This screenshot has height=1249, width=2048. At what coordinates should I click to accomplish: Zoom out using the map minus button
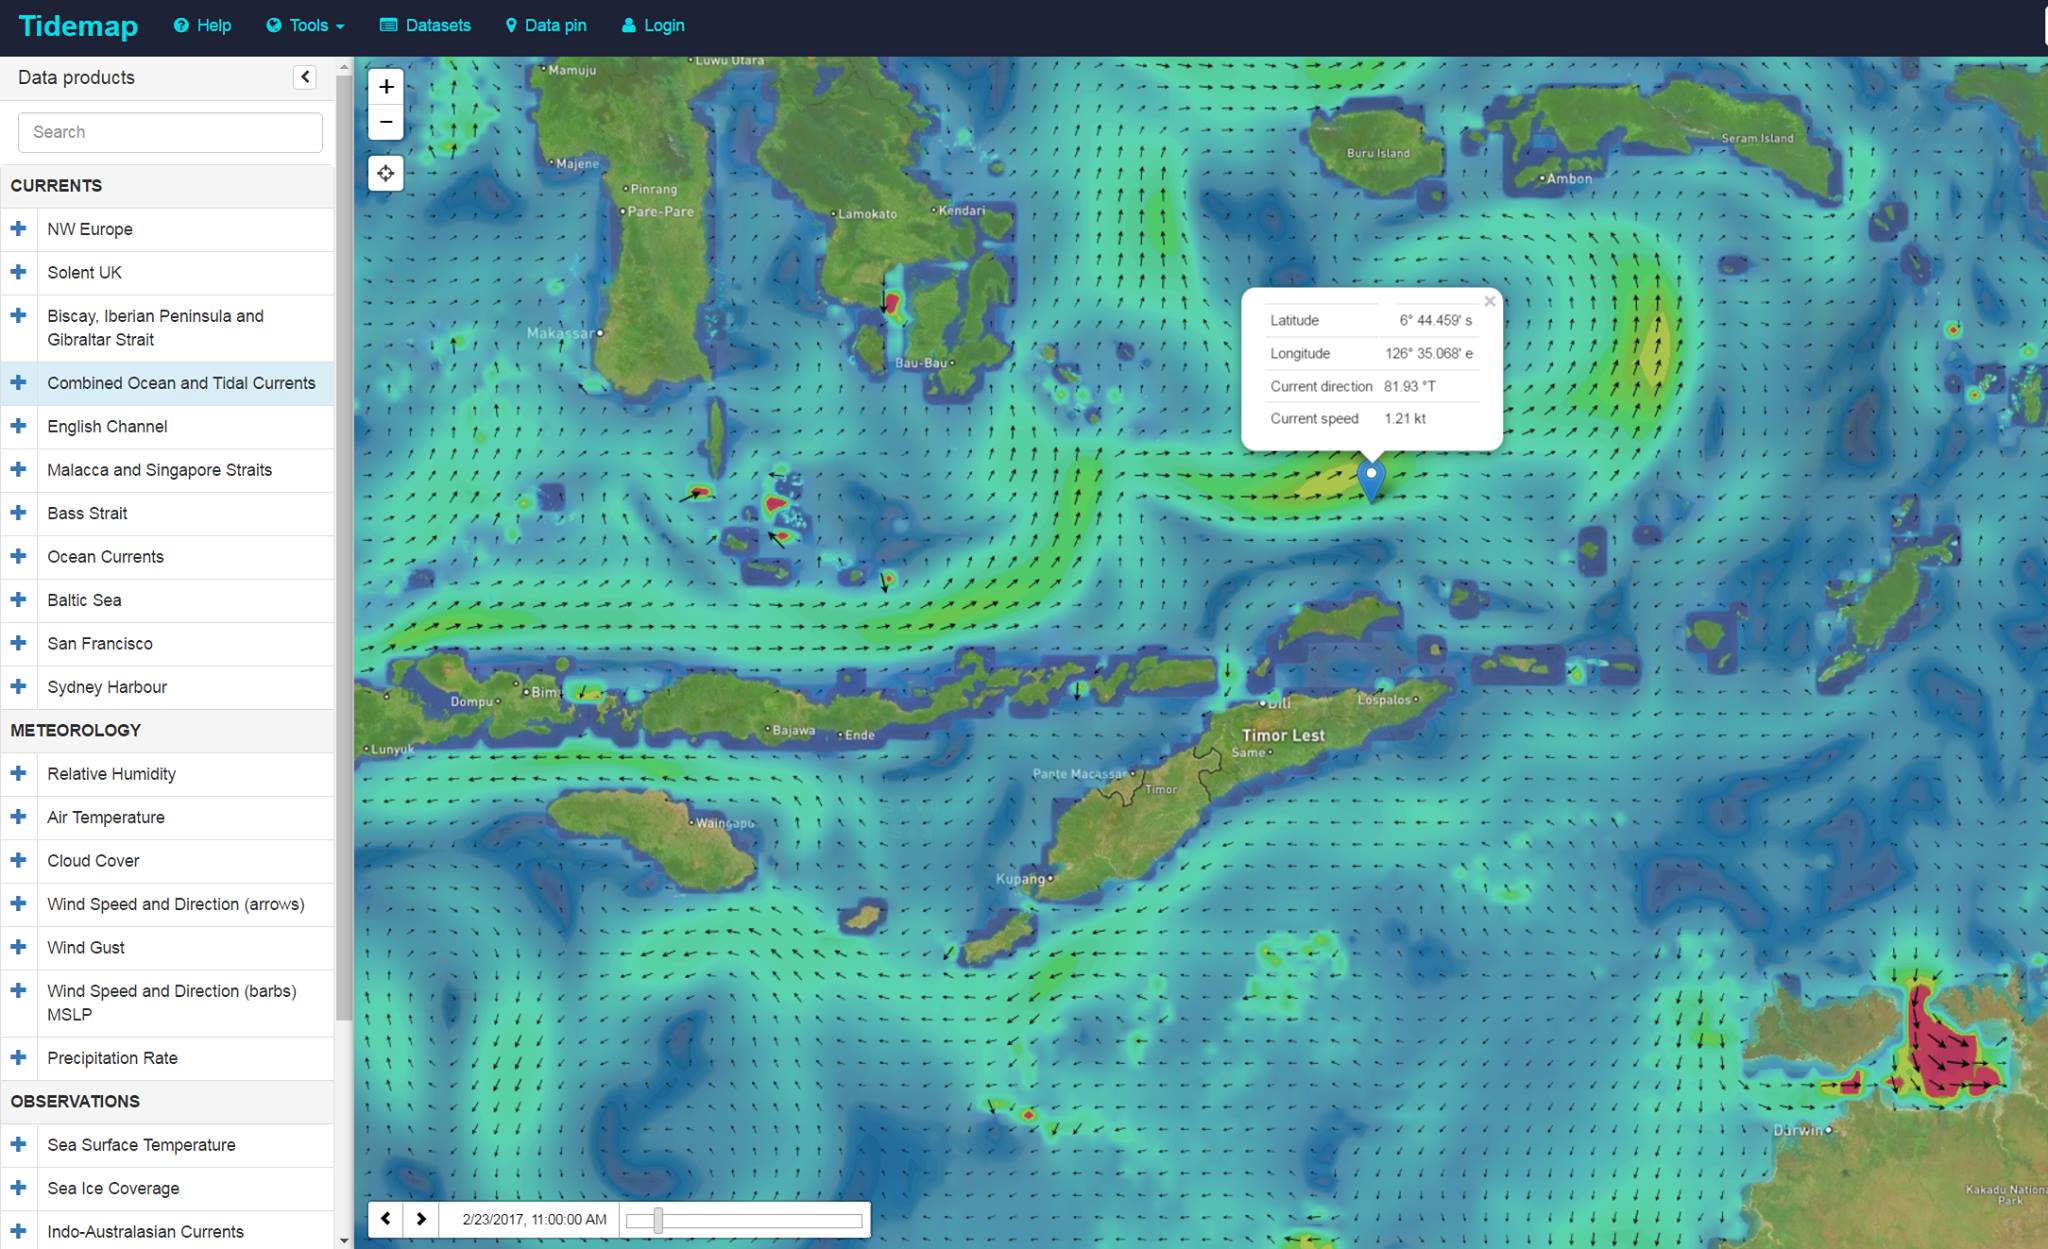[x=386, y=122]
